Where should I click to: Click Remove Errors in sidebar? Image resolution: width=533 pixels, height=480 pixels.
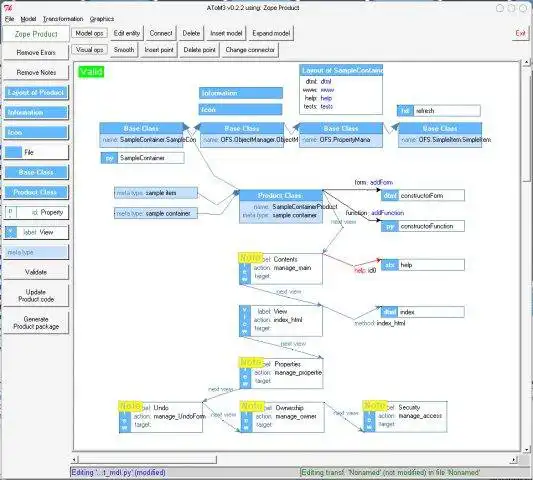[36, 53]
